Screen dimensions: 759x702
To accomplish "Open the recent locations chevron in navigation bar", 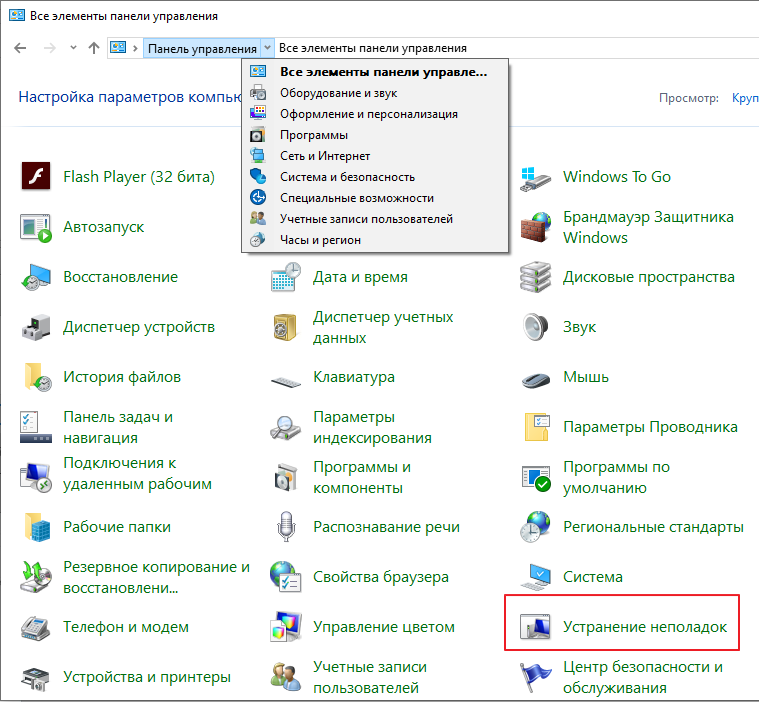I will pos(73,48).
